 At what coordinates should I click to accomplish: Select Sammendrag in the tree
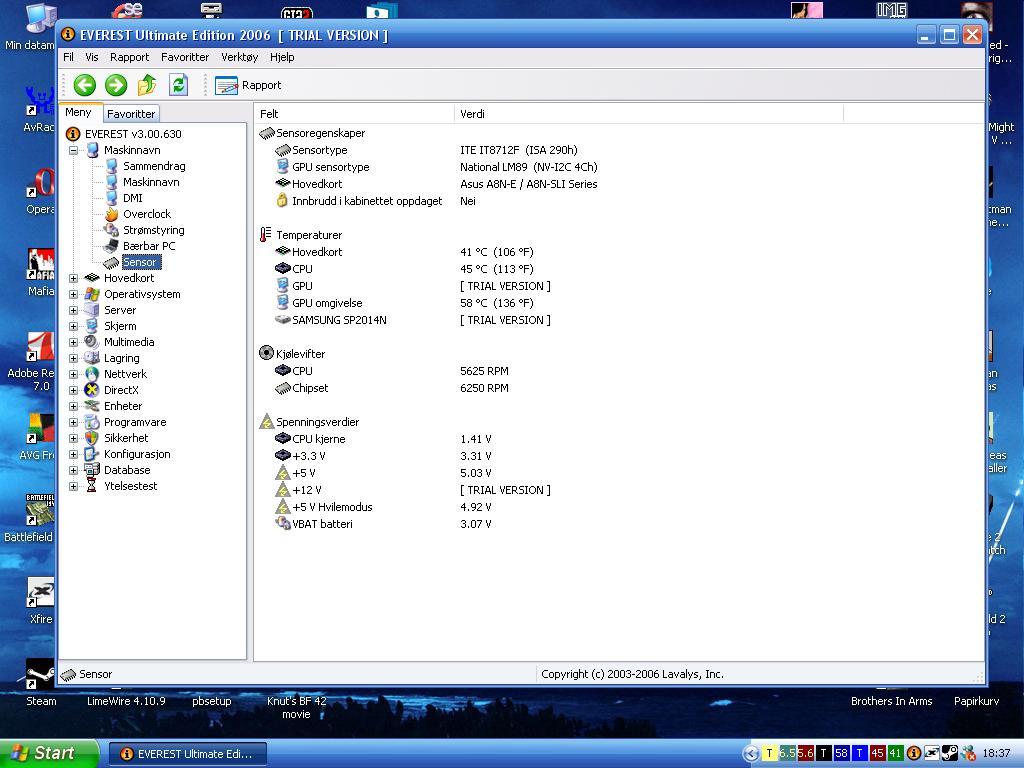click(154, 166)
